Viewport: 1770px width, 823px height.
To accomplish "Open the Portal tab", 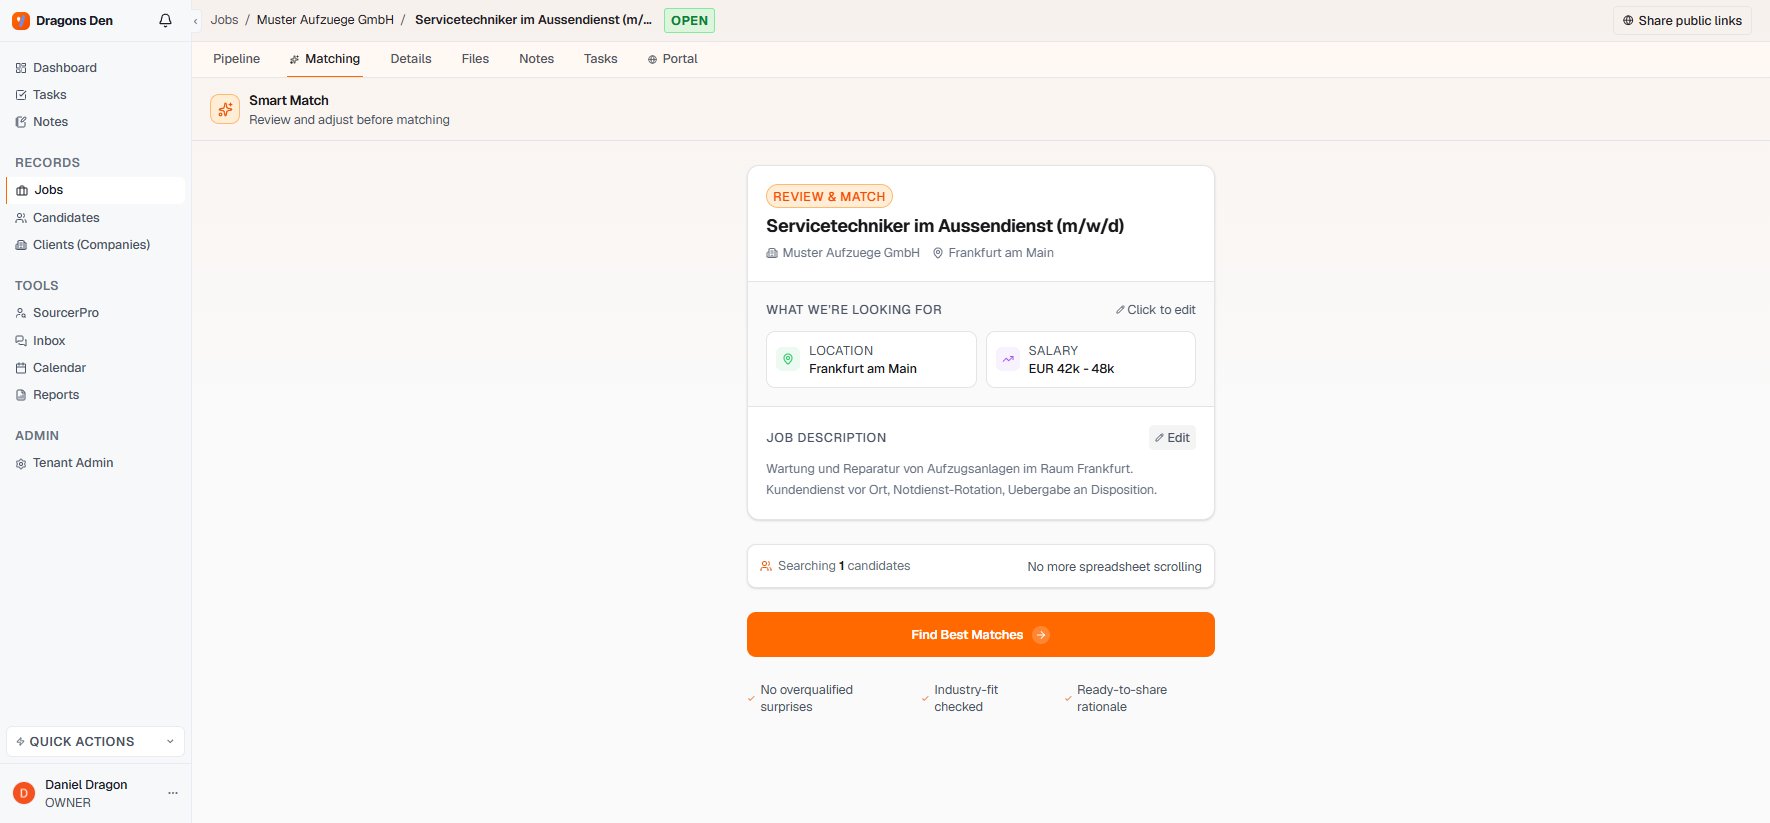I will 673,59.
